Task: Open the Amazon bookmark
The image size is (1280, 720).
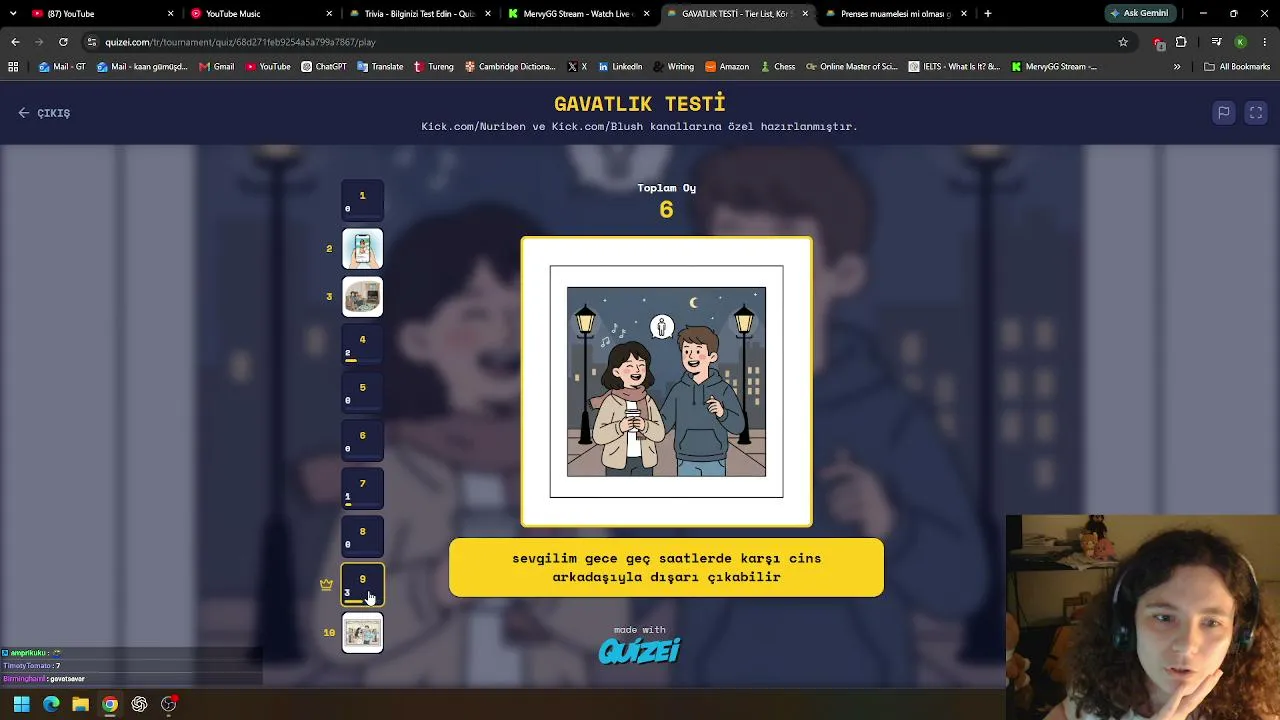Action: [727, 67]
